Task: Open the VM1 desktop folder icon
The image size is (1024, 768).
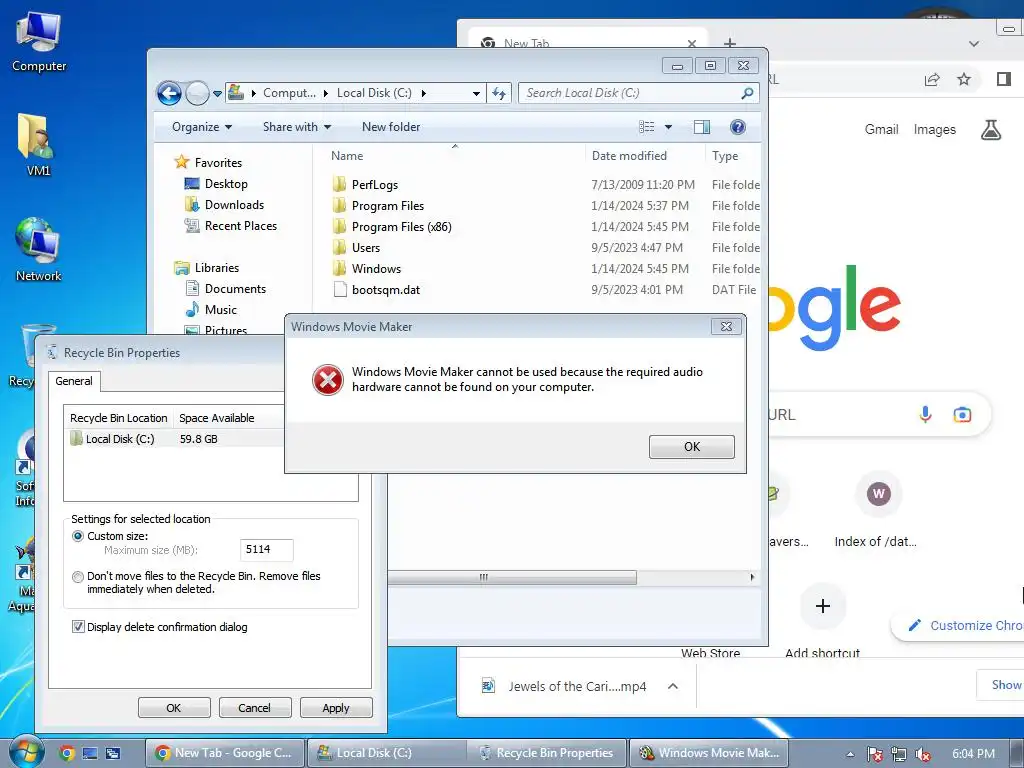Action: (39, 145)
